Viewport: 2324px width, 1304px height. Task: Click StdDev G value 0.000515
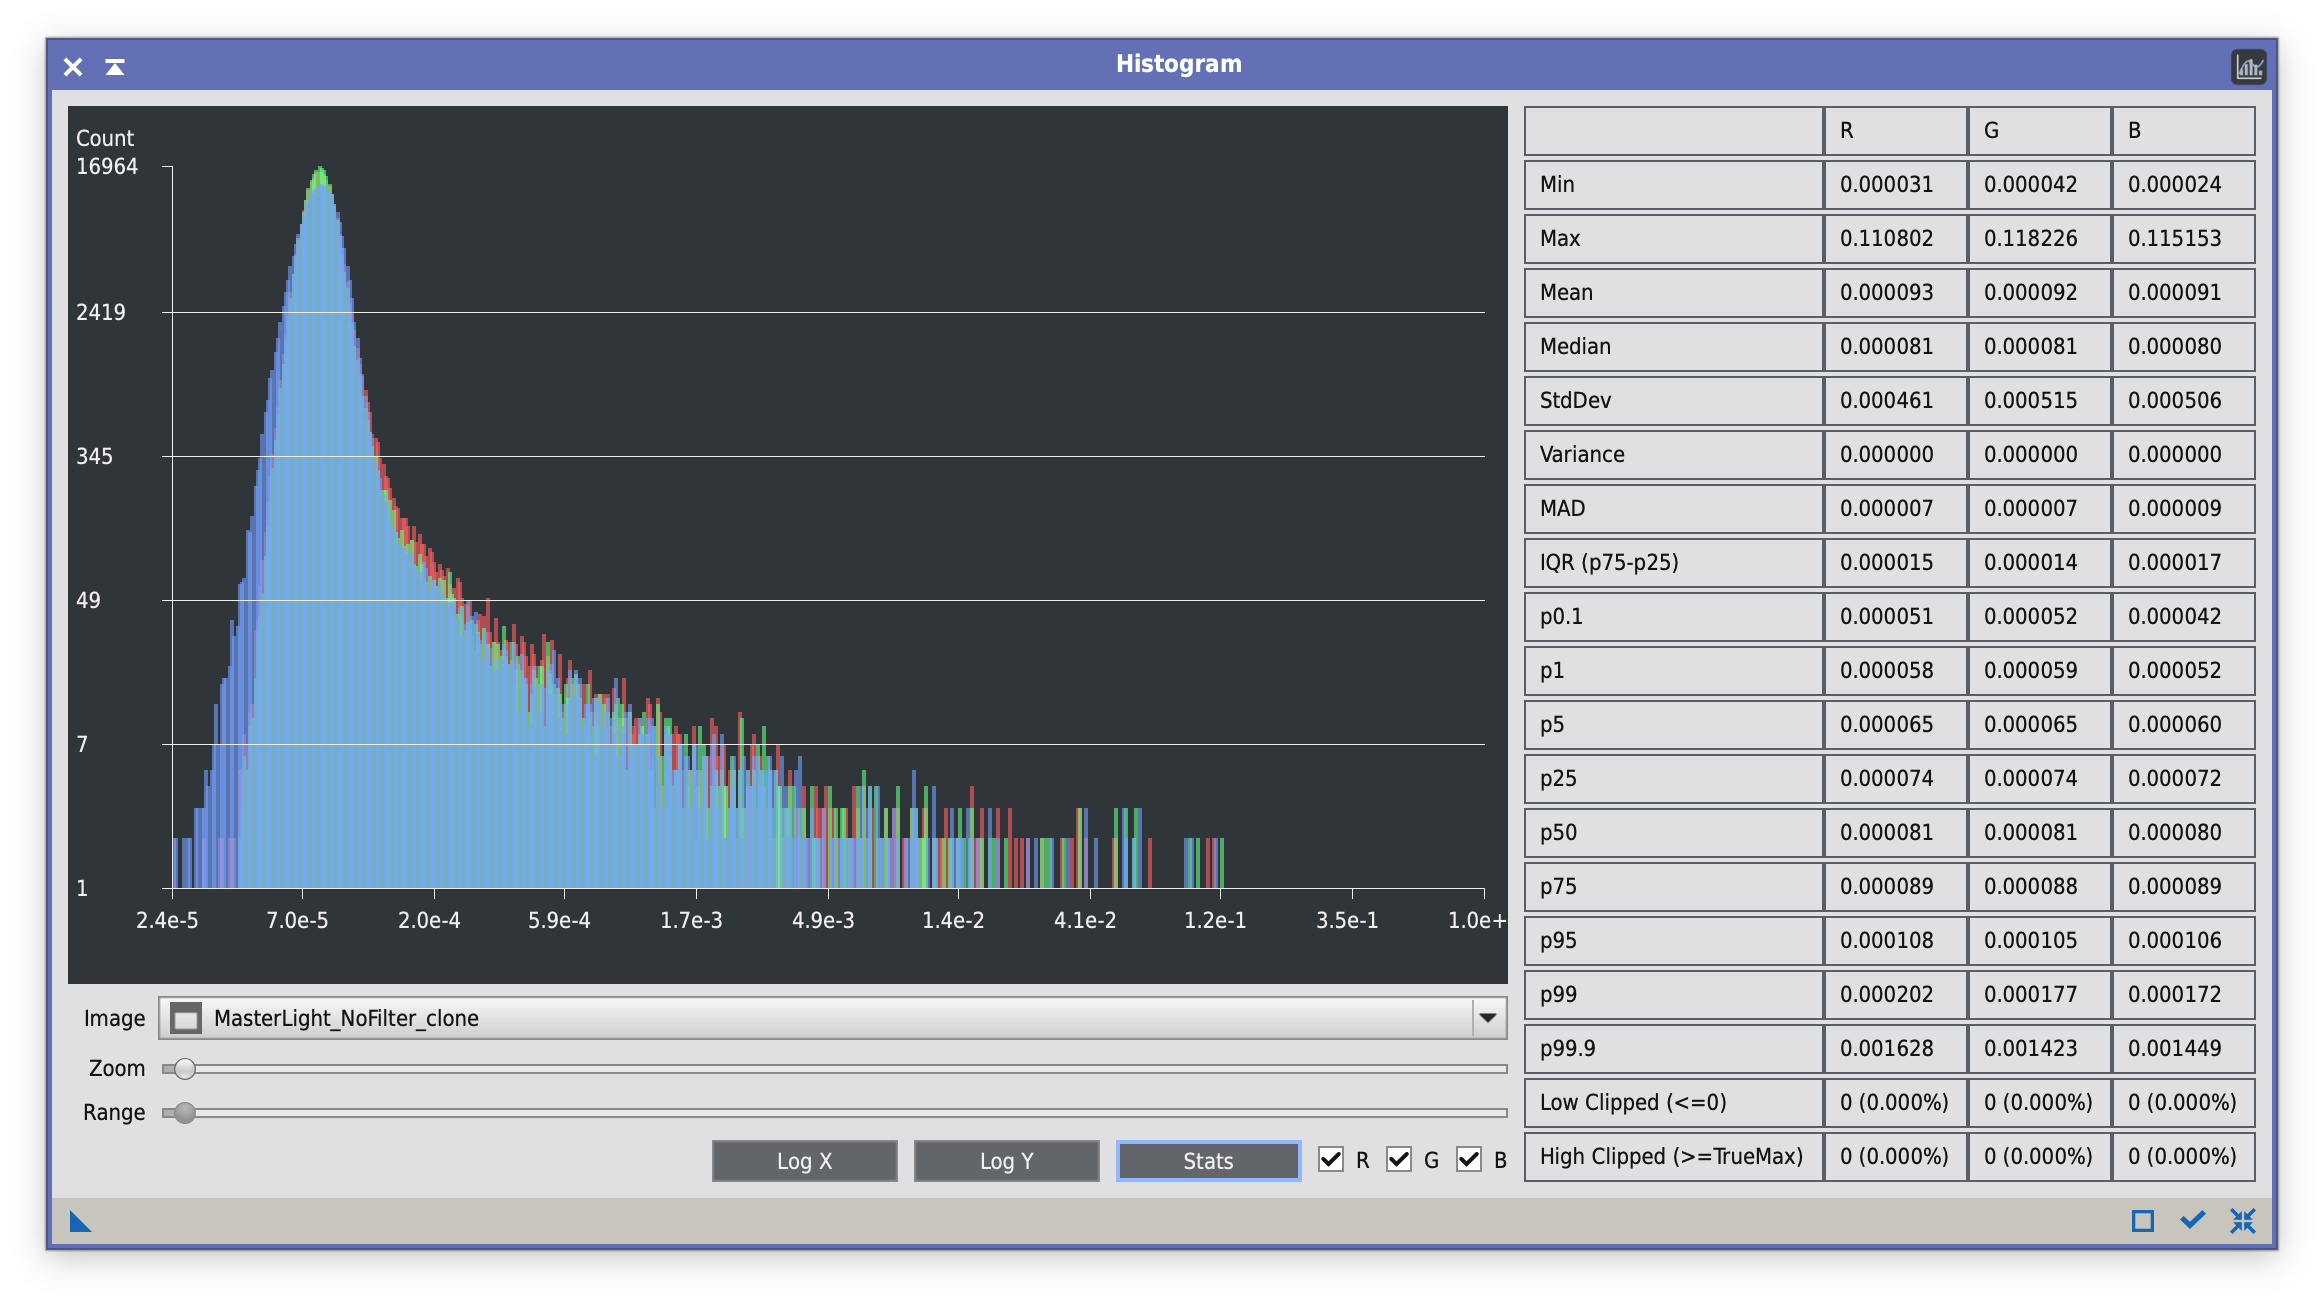point(2039,401)
